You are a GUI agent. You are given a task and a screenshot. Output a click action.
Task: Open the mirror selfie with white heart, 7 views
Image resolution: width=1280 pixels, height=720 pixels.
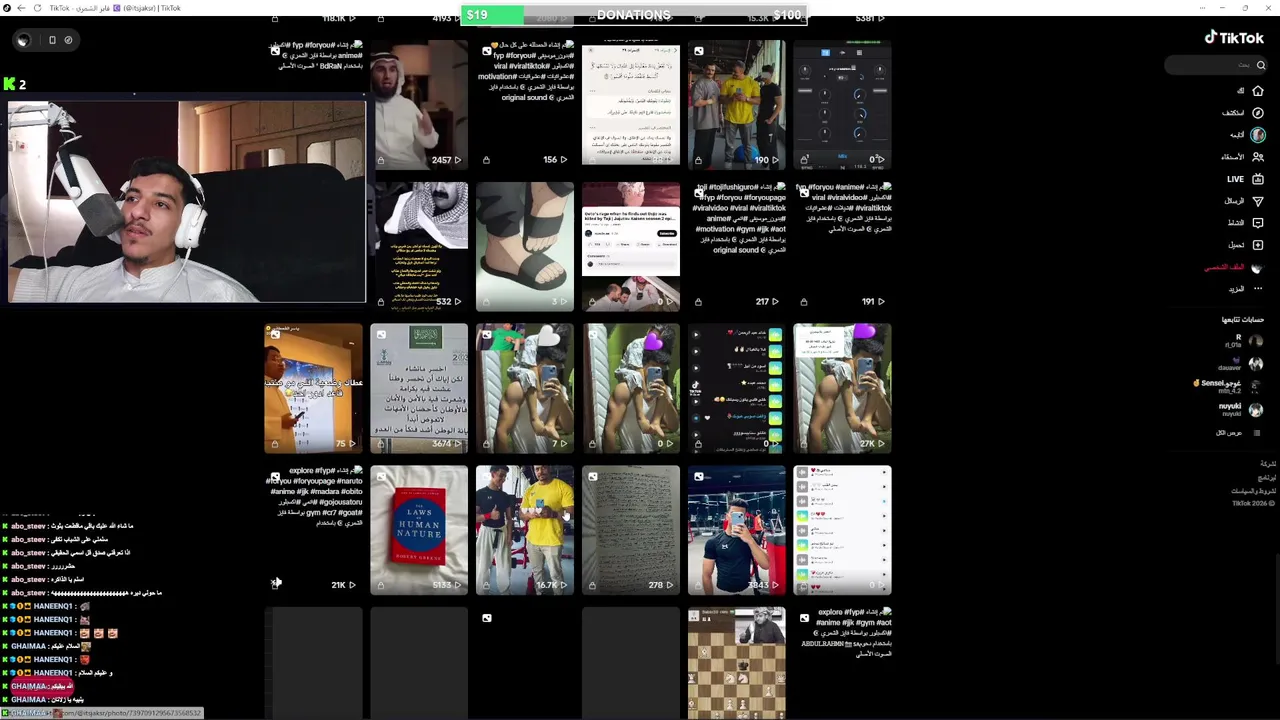[x=525, y=388]
